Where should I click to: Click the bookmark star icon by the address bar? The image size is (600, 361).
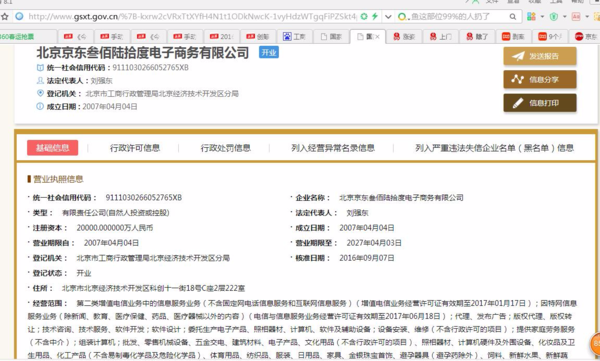pyautogui.click(x=5, y=16)
